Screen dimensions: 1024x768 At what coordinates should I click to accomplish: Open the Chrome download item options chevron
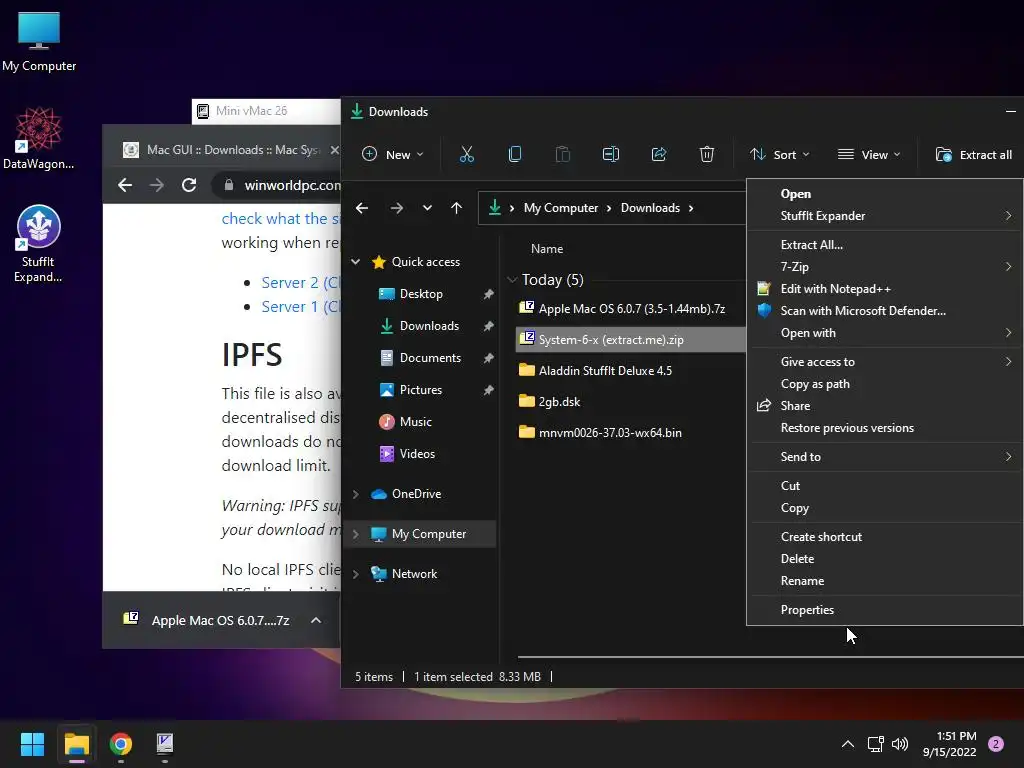pos(315,620)
